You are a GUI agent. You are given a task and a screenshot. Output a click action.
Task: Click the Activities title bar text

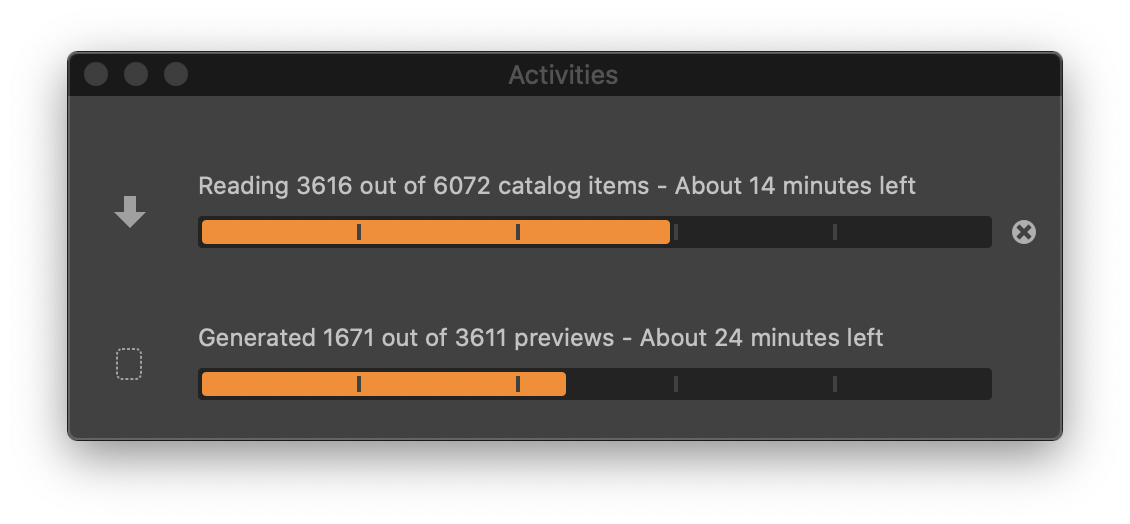pyautogui.click(x=563, y=75)
